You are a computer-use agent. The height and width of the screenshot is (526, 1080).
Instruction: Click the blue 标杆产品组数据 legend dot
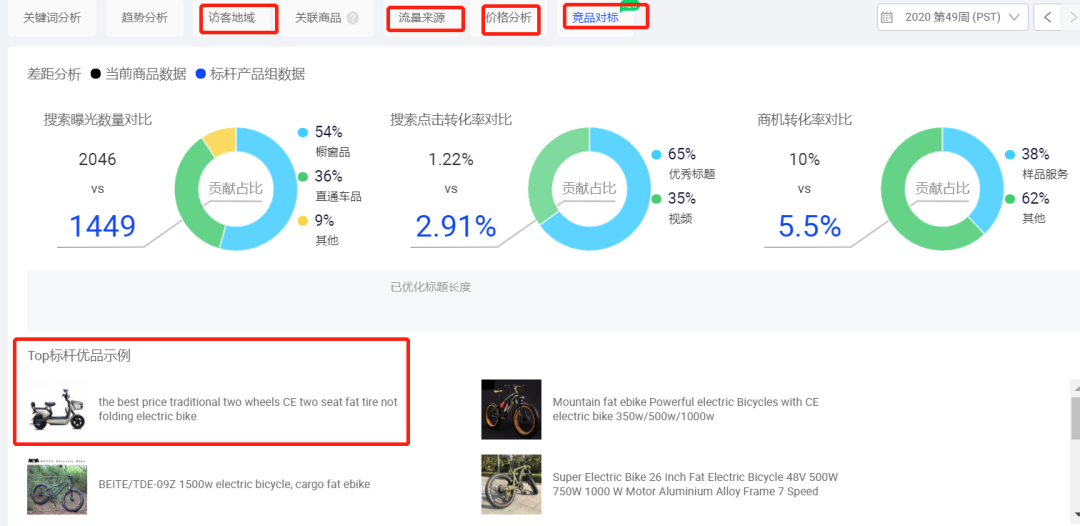point(200,74)
